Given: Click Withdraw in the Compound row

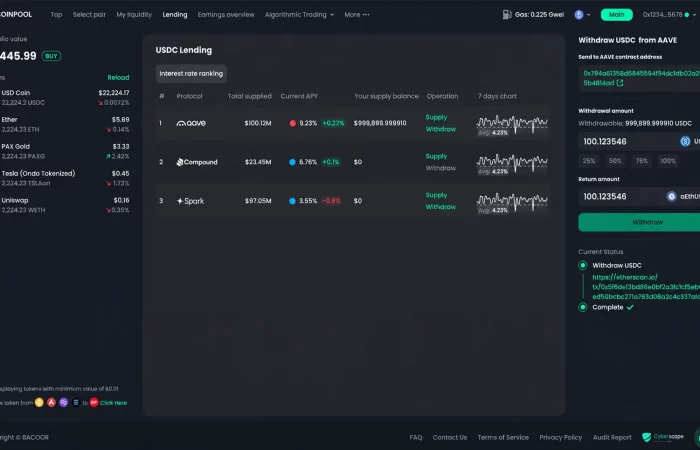Looking at the screenshot, I should click(x=441, y=168).
